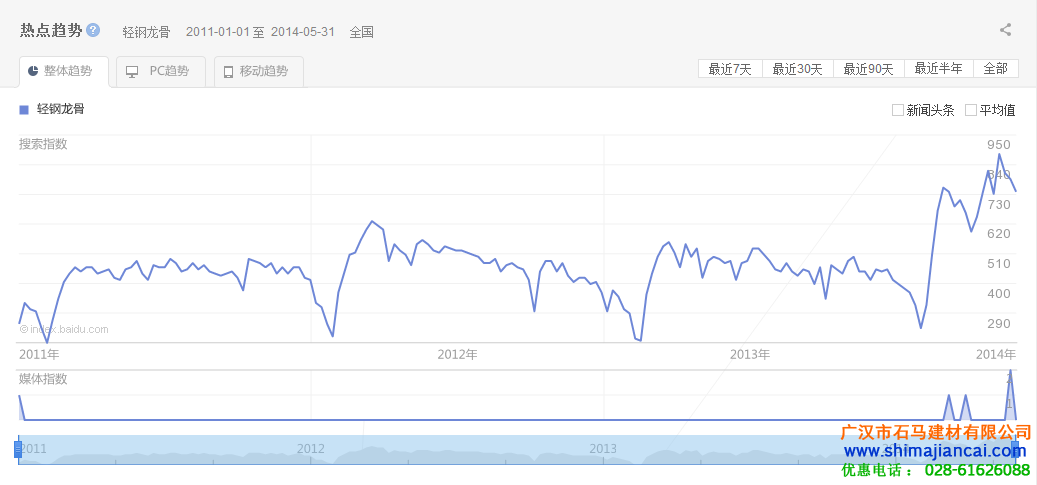
Task: Click the 热点趋势 heading
Action: click(51, 30)
